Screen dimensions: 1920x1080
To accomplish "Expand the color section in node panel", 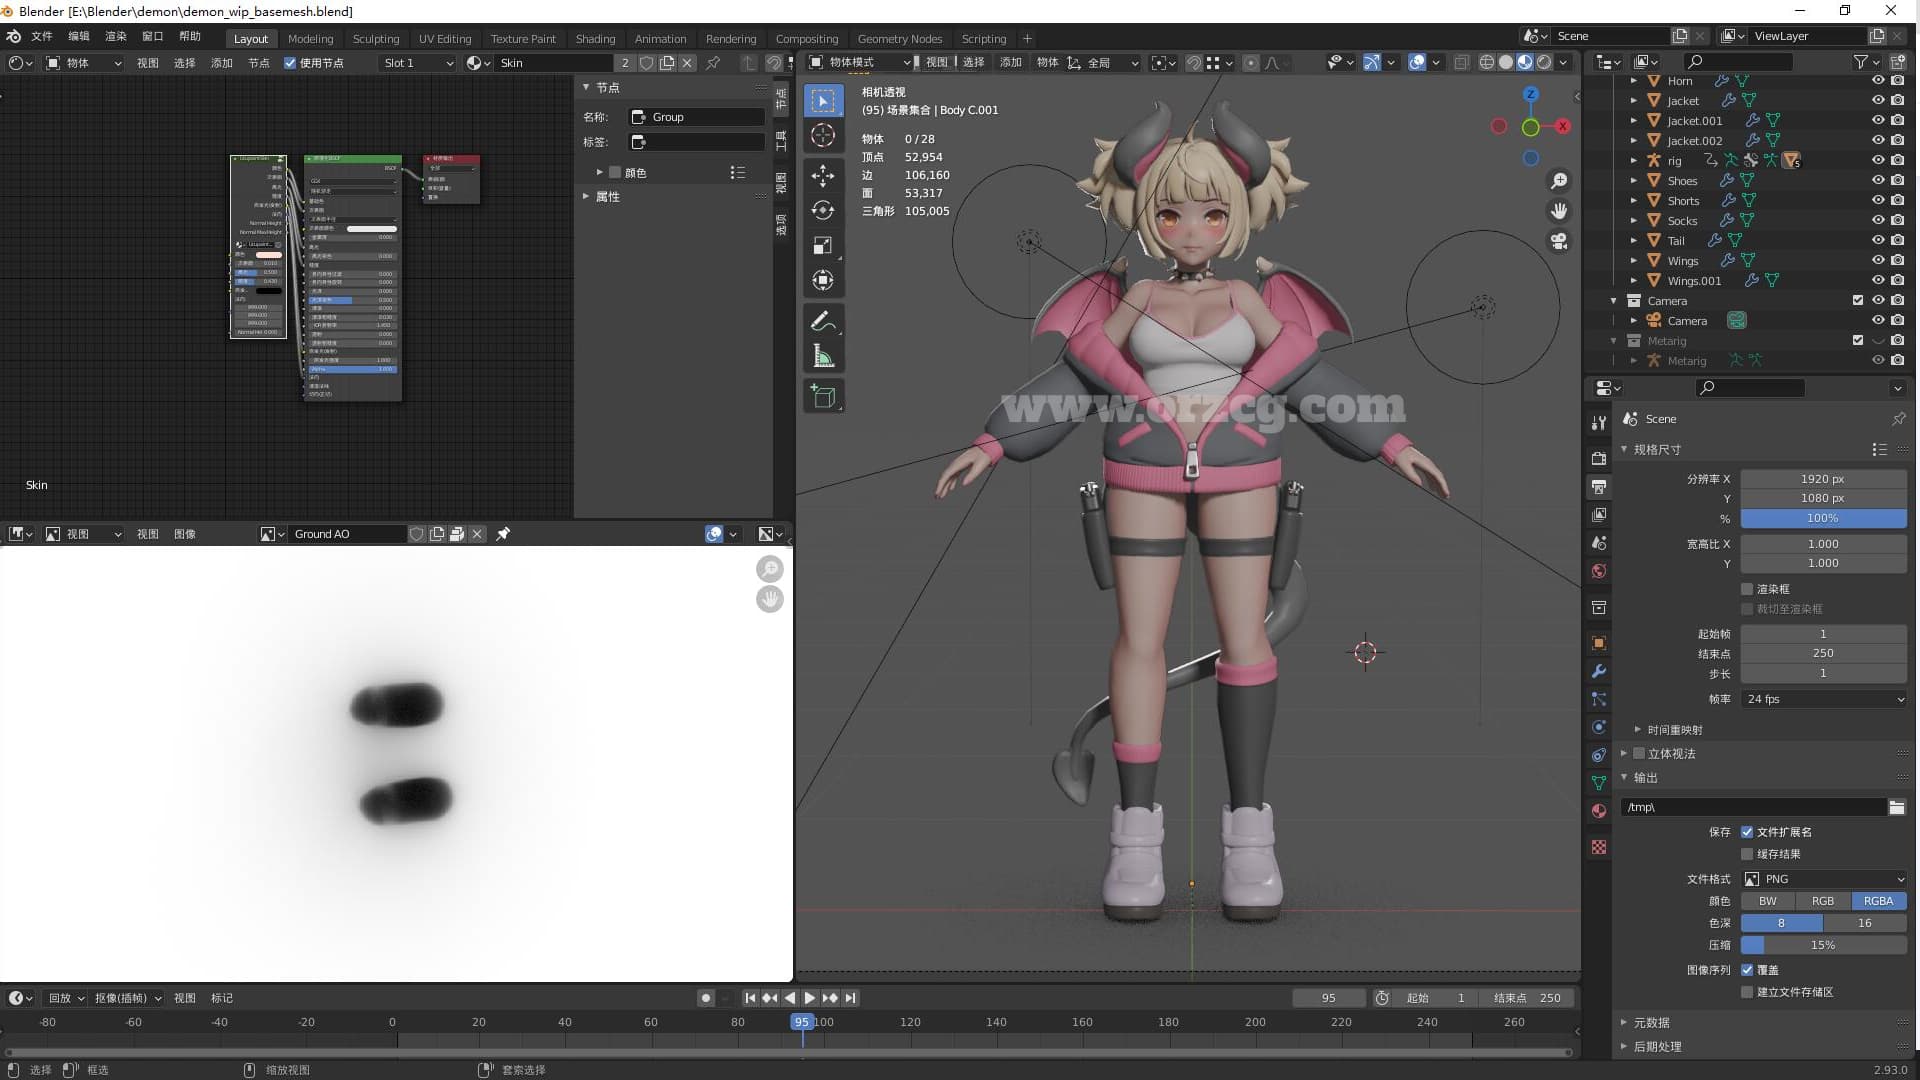I will click(600, 173).
